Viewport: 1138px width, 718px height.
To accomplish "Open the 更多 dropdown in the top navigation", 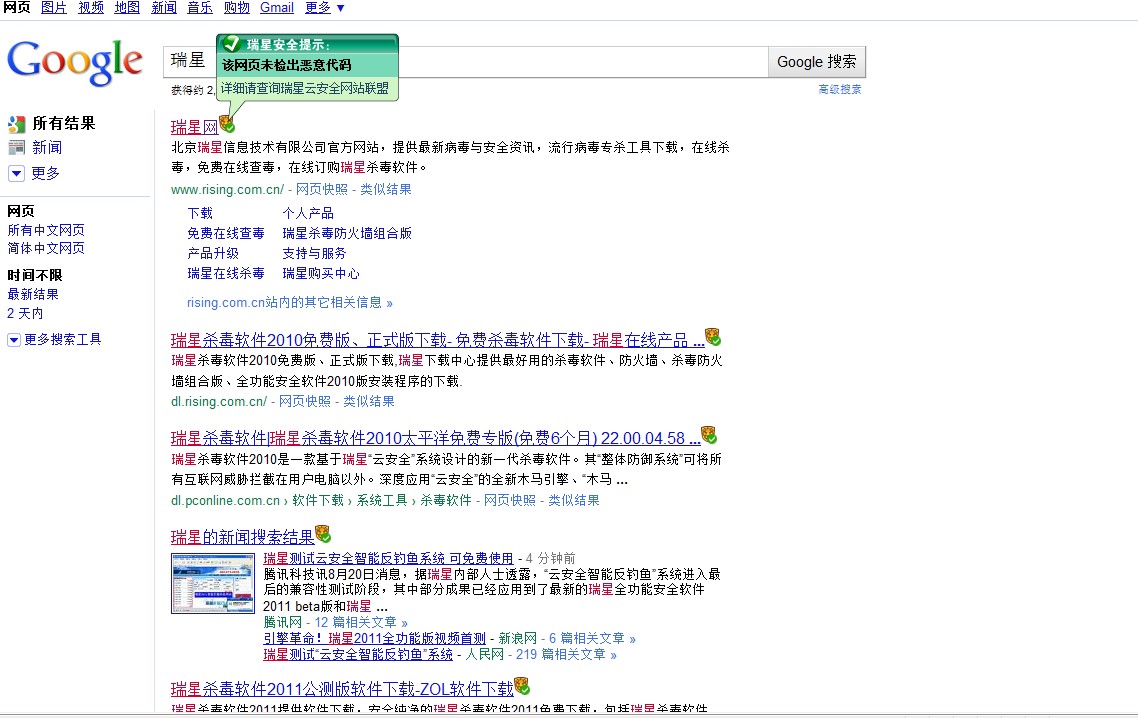I will [324, 8].
